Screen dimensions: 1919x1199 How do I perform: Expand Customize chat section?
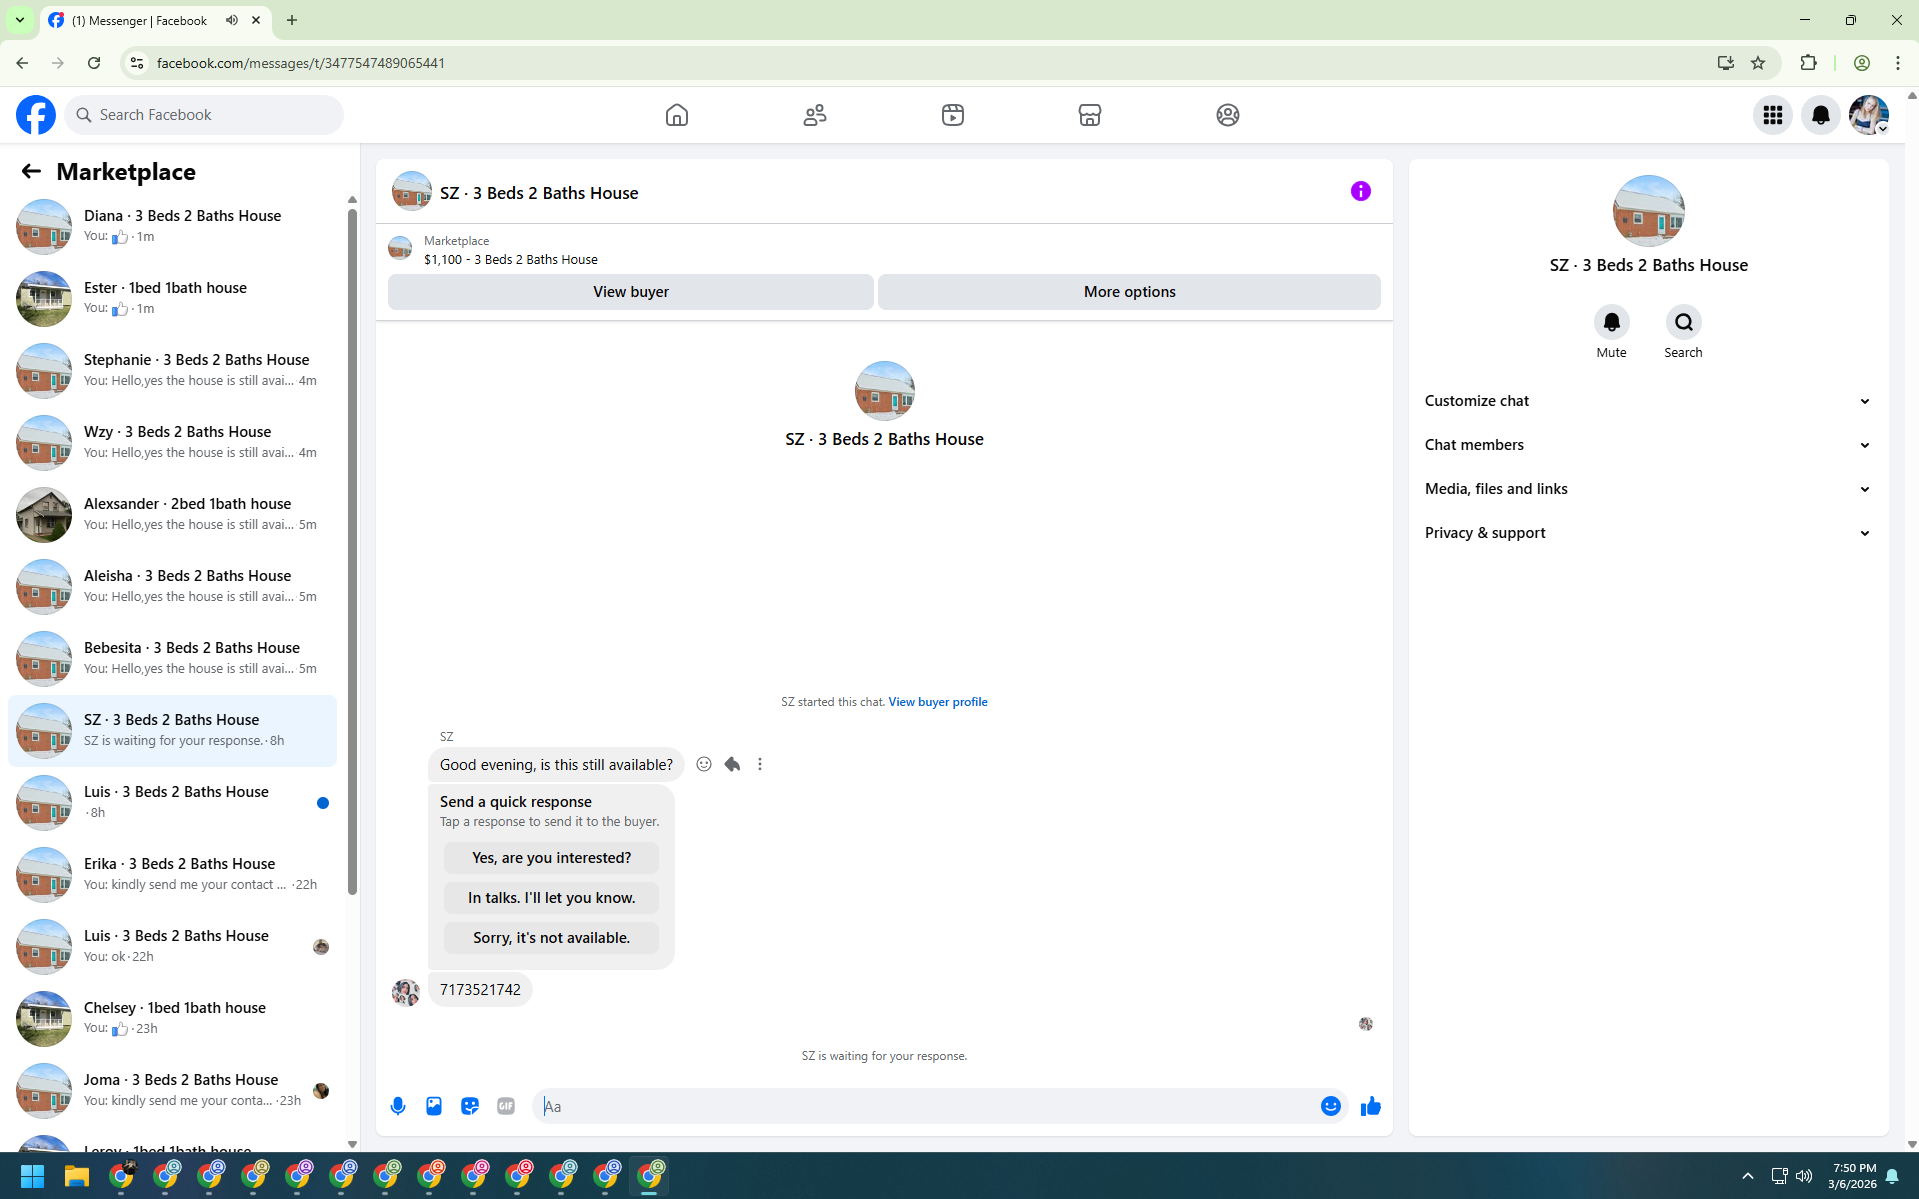tap(1648, 401)
